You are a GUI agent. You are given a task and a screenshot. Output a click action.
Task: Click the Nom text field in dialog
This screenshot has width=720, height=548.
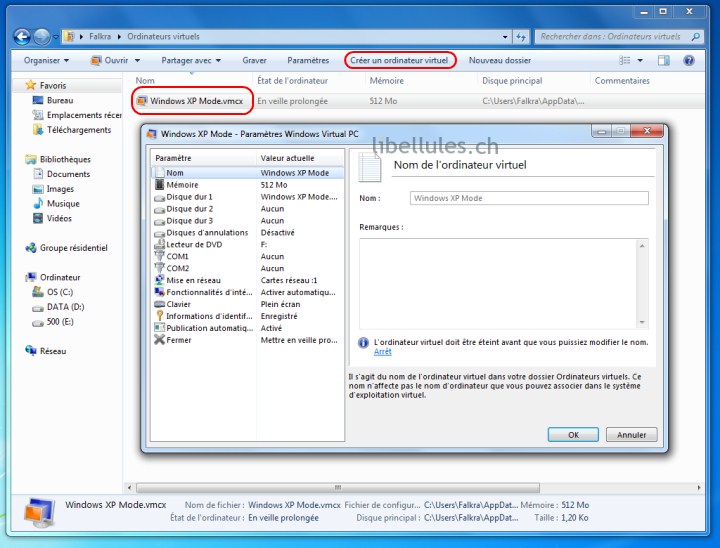pos(529,198)
